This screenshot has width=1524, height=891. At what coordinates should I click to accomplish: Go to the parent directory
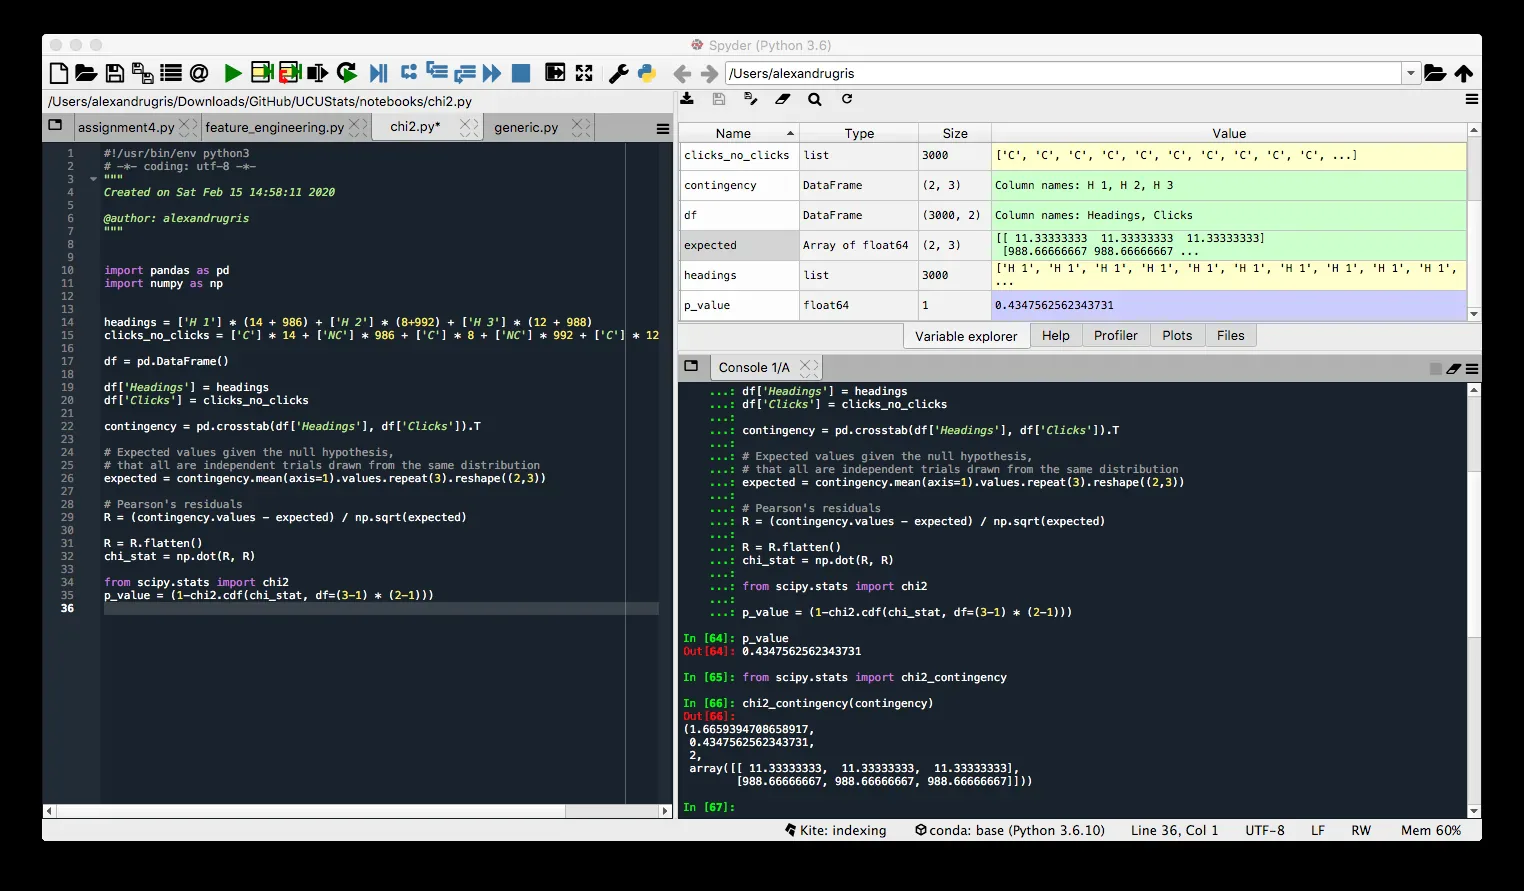click(x=1464, y=73)
